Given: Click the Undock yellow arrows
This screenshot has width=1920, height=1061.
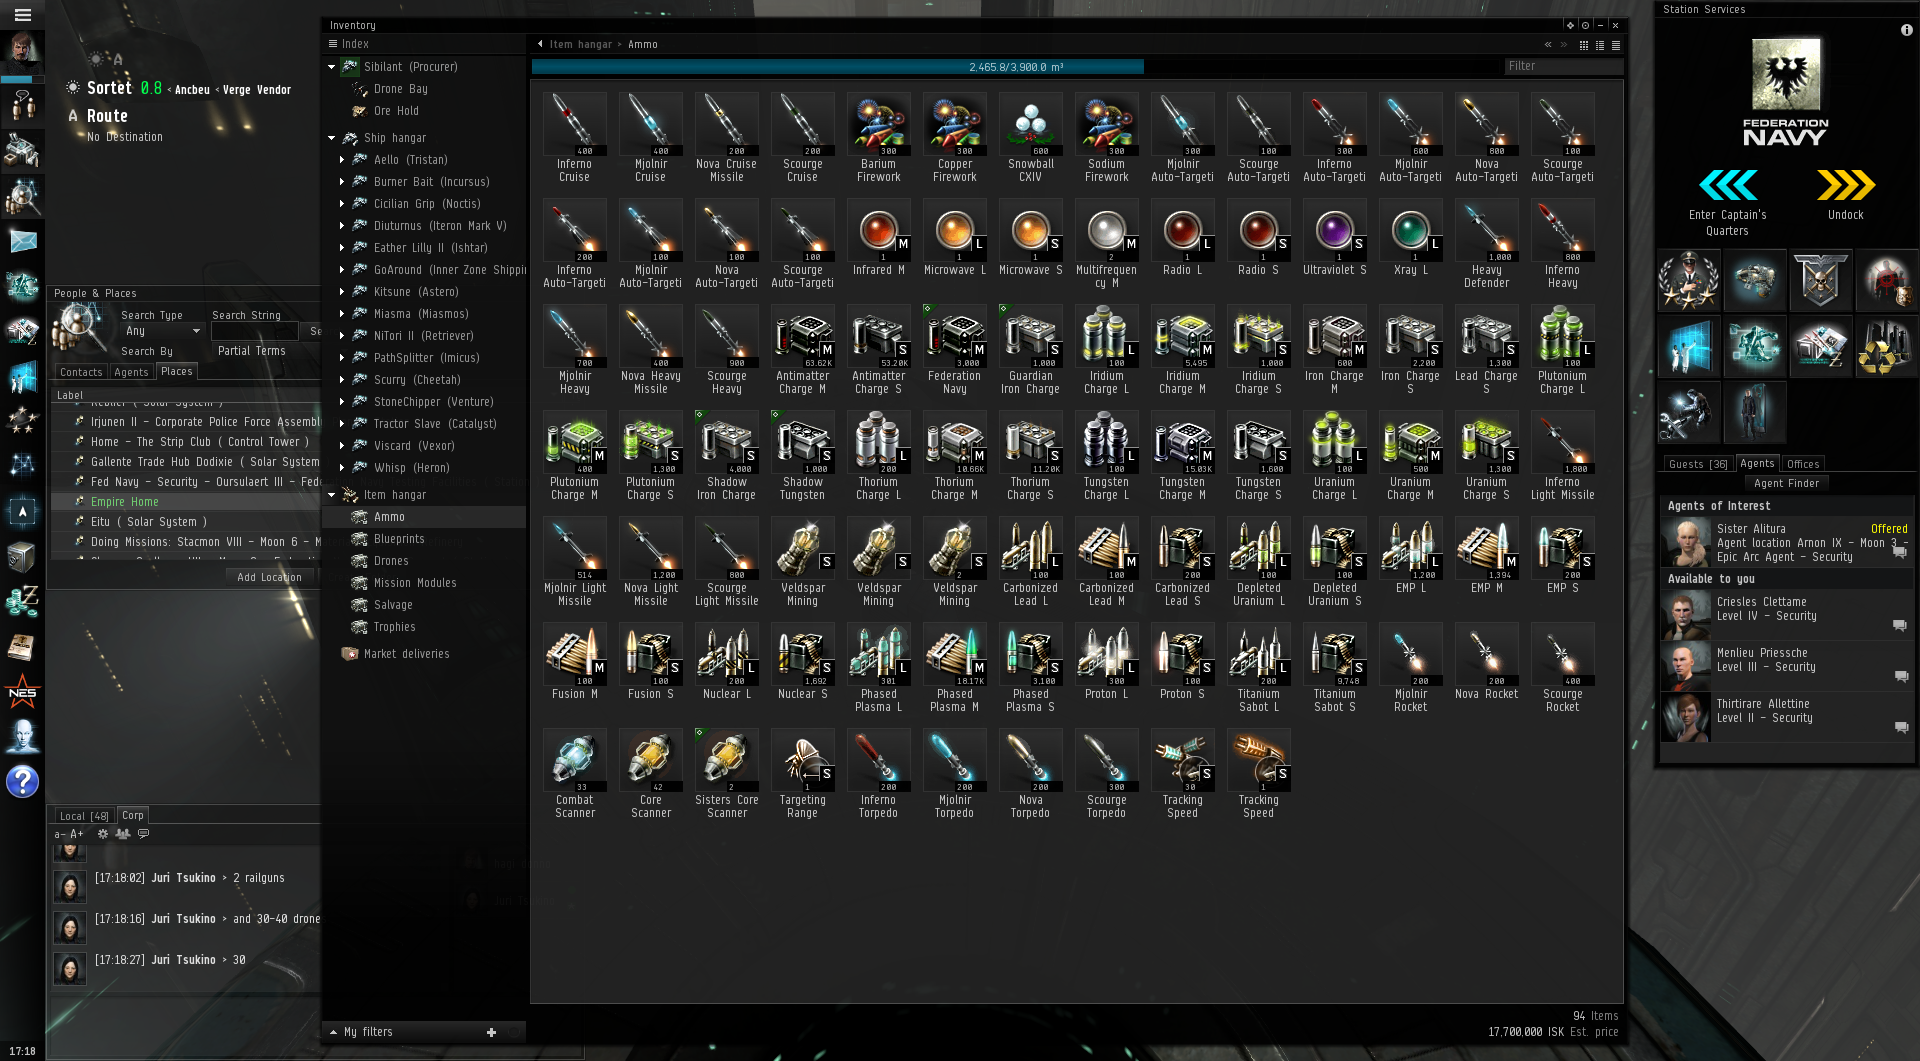Looking at the screenshot, I should coord(1845,186).
